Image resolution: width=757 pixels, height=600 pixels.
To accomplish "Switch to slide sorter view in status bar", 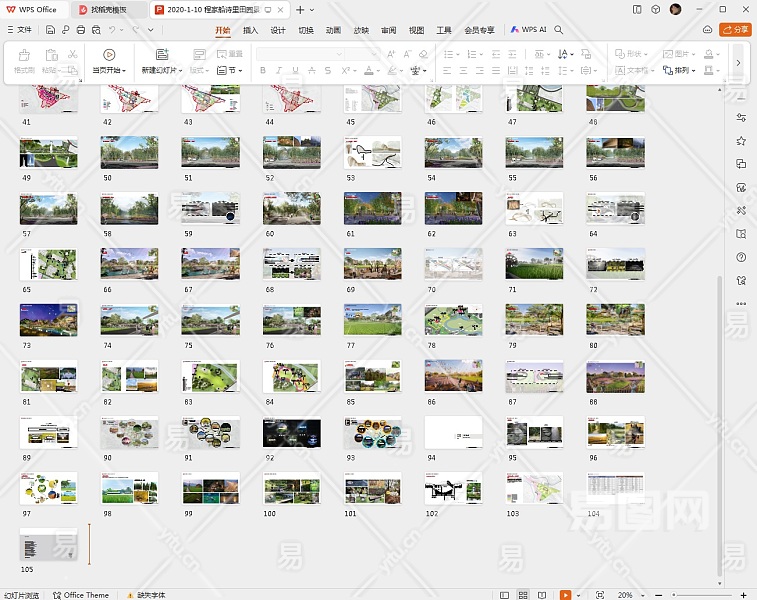I will pyautogui.click(x=525, y=595).
